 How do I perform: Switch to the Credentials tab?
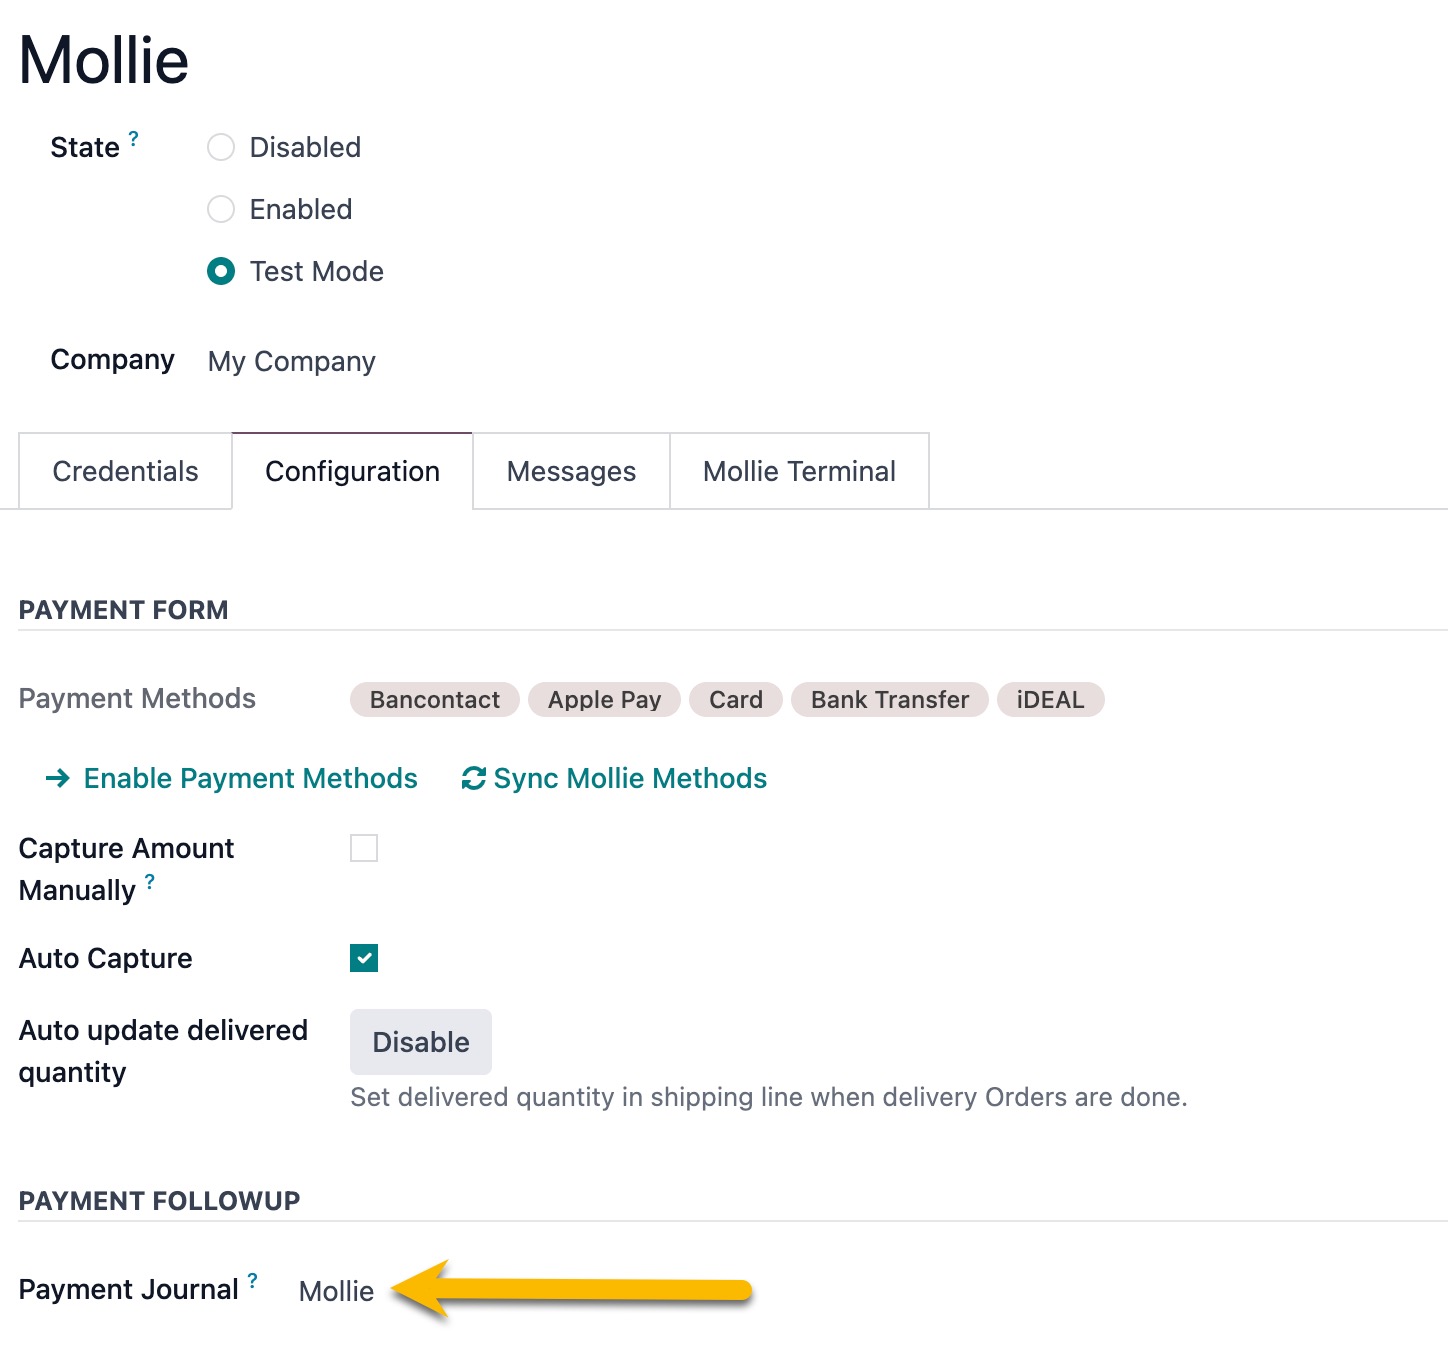(126, 471)
